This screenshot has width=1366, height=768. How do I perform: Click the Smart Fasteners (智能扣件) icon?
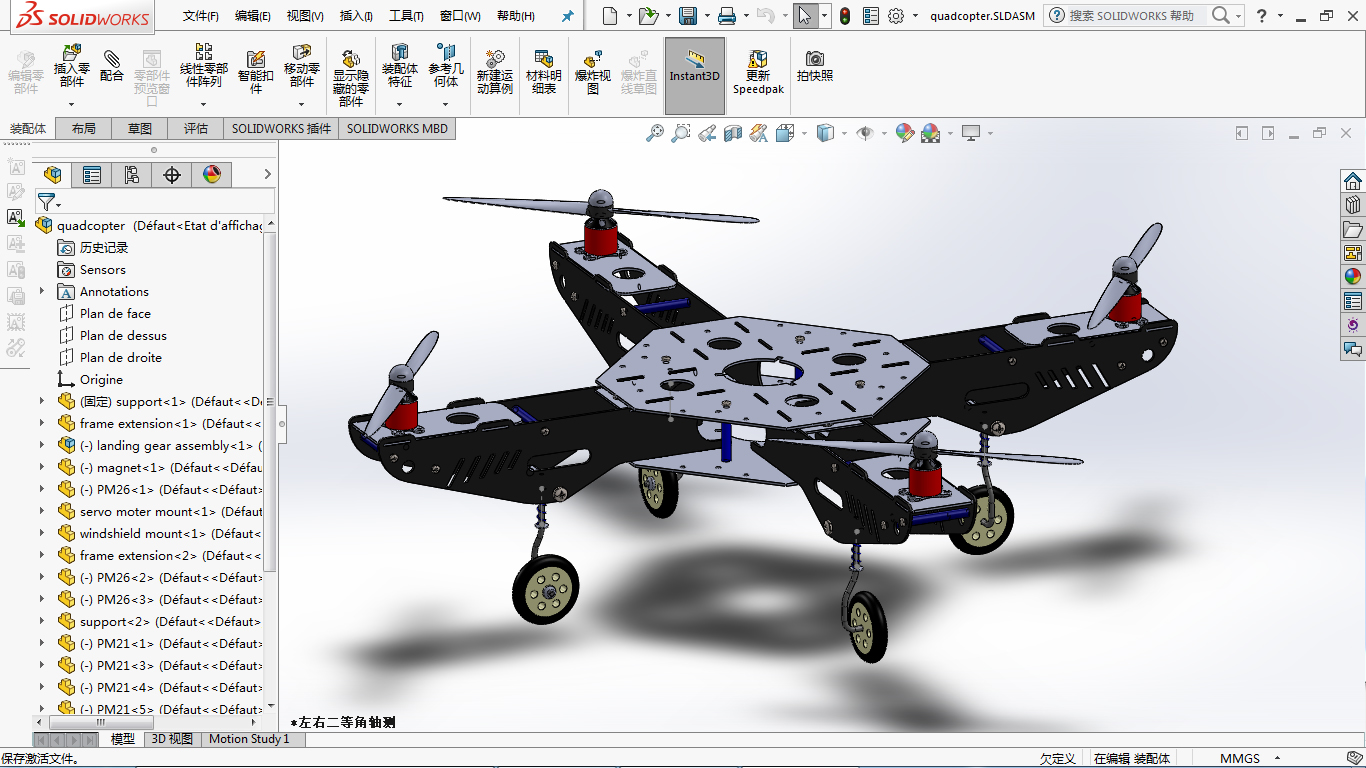(x=255, y=72)
